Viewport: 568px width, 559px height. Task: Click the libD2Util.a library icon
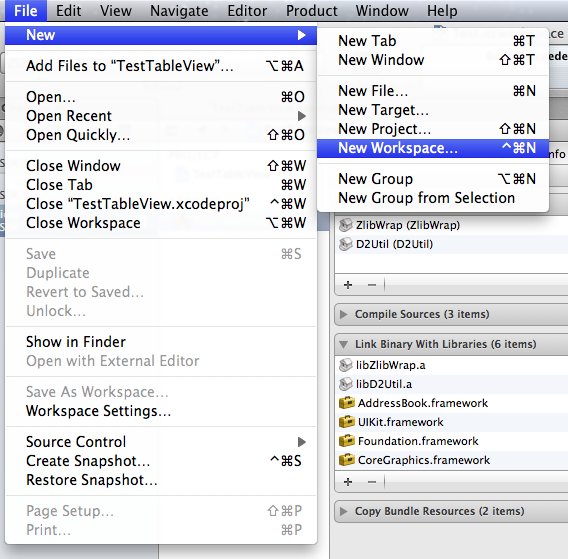pos(346,384)
